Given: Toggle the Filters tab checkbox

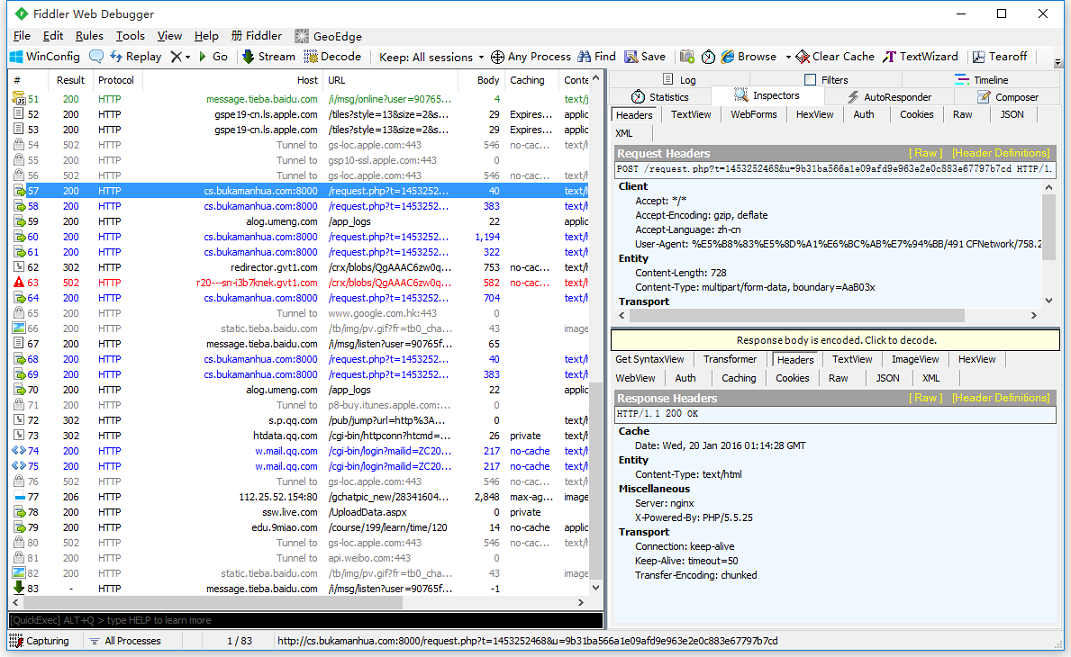Looking at the screenshot, I should (x=810, y=80).
